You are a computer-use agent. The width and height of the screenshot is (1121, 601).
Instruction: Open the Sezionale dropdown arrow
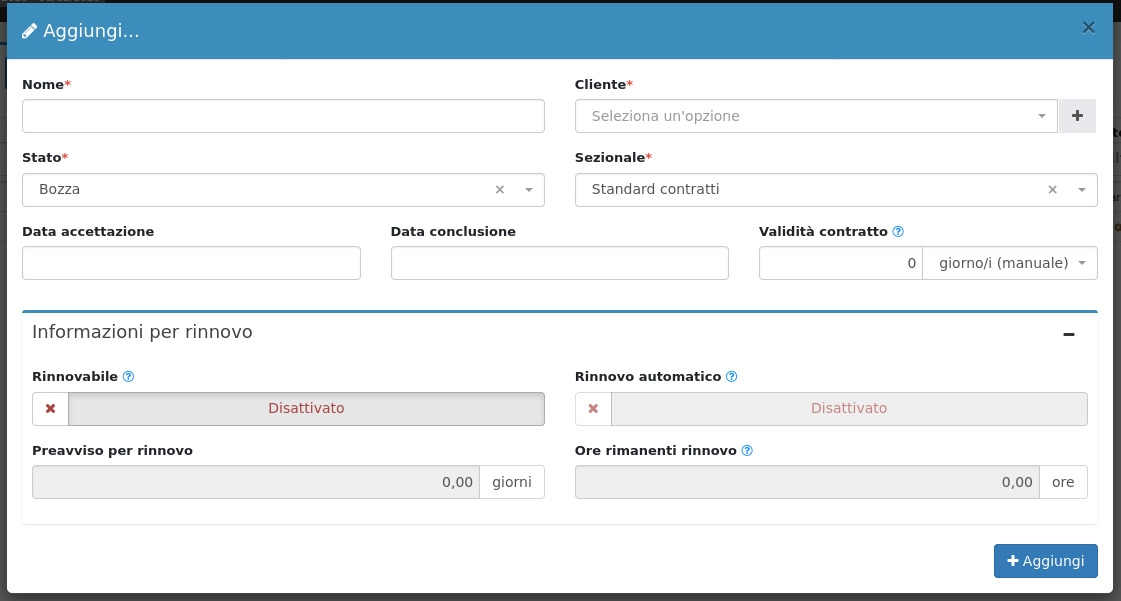click(x=1082, y=190)
